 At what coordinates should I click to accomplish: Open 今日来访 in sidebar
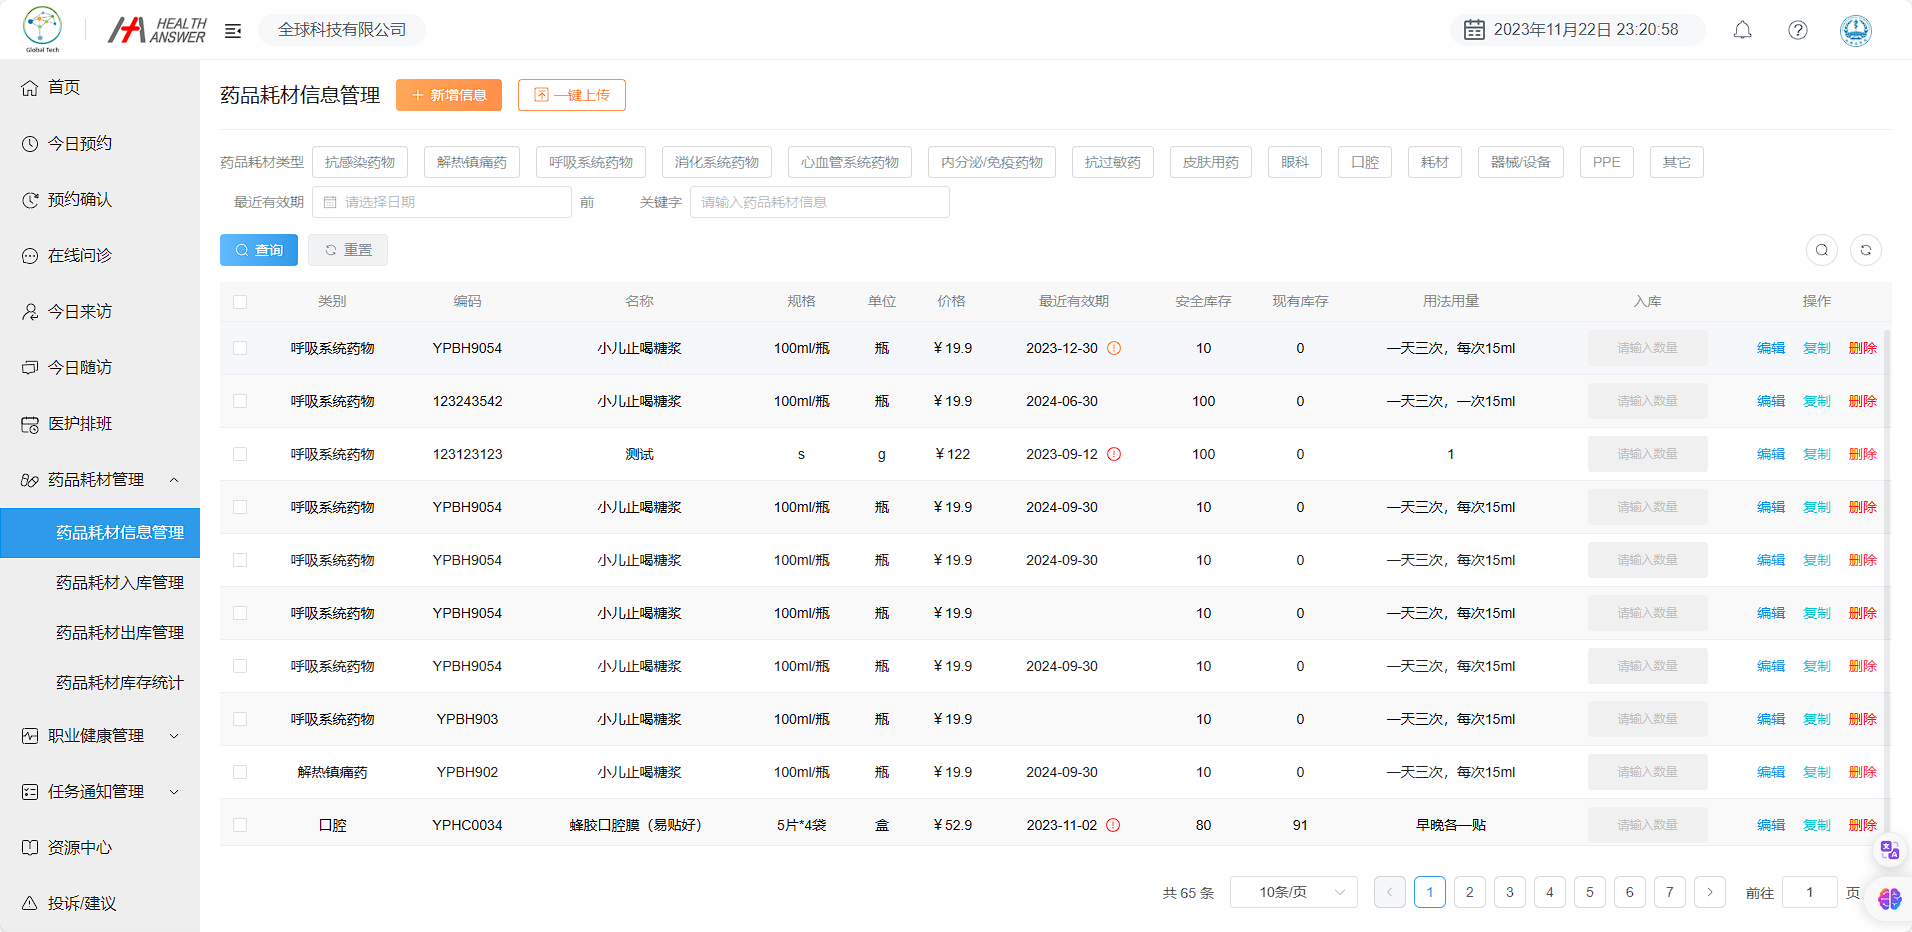click(100, 312)
